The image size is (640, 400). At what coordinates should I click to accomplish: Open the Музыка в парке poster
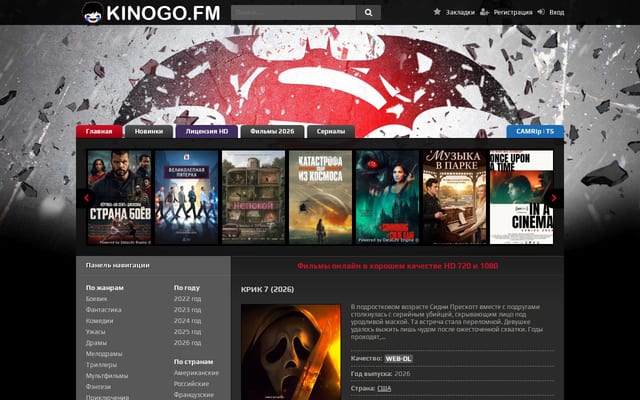[x=454, y=197]
